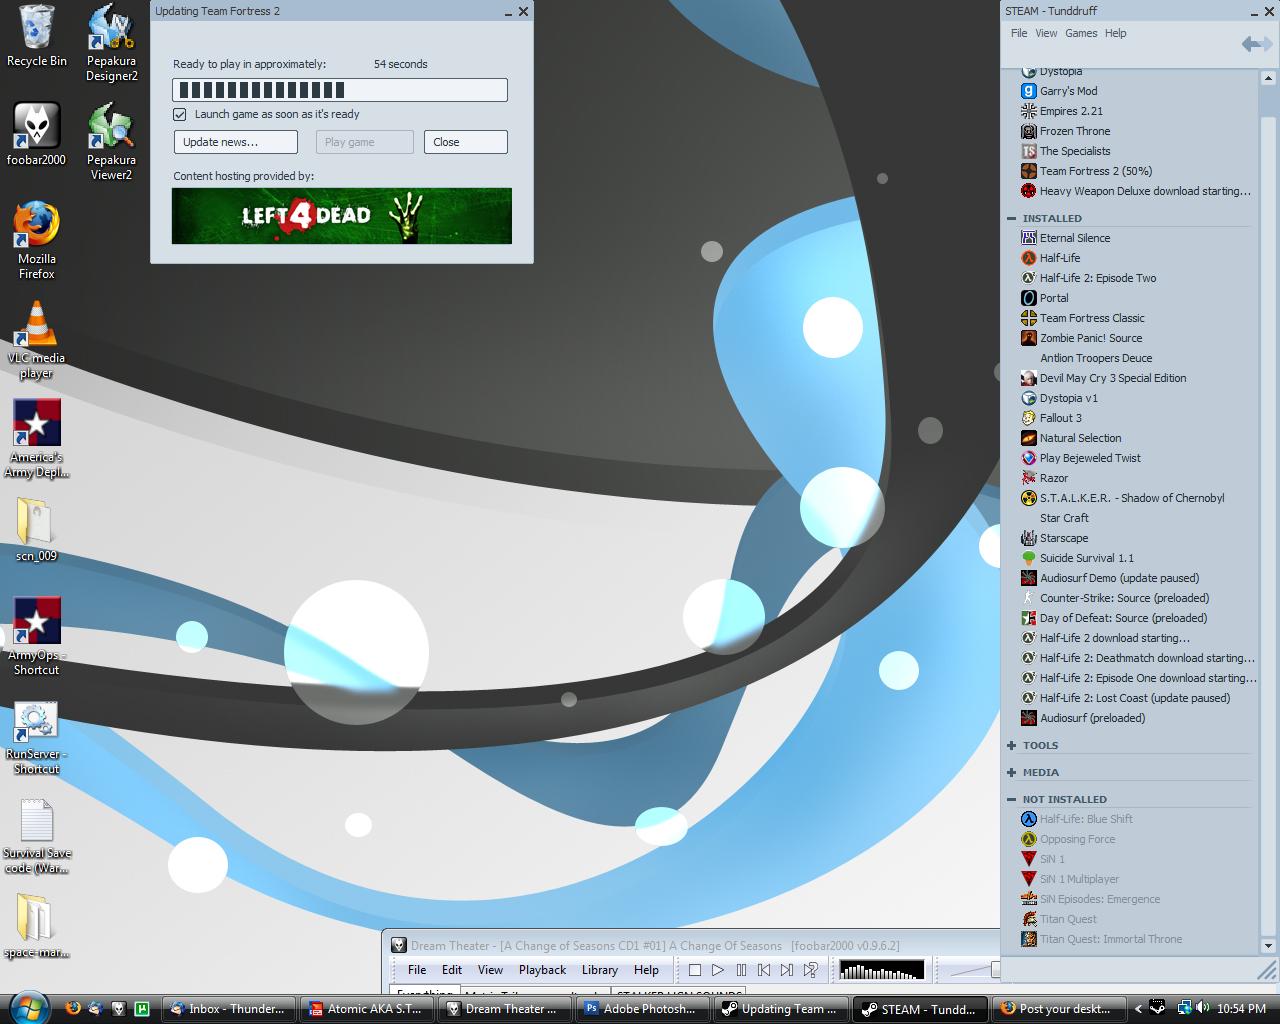Open VLC media player desktop shortcut

tap(36, 340)
